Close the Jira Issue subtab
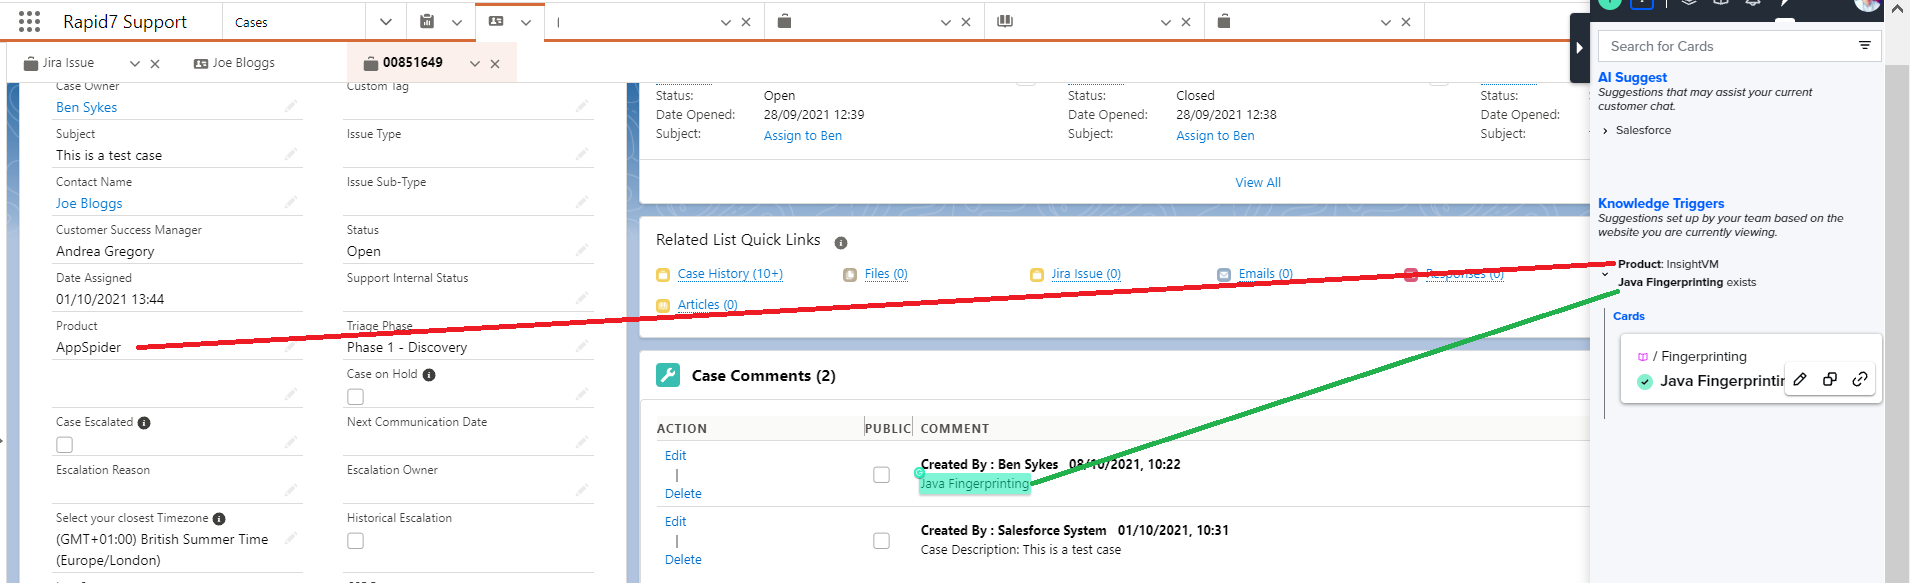This screenshot has height=583, width=1910. [155, 63]
